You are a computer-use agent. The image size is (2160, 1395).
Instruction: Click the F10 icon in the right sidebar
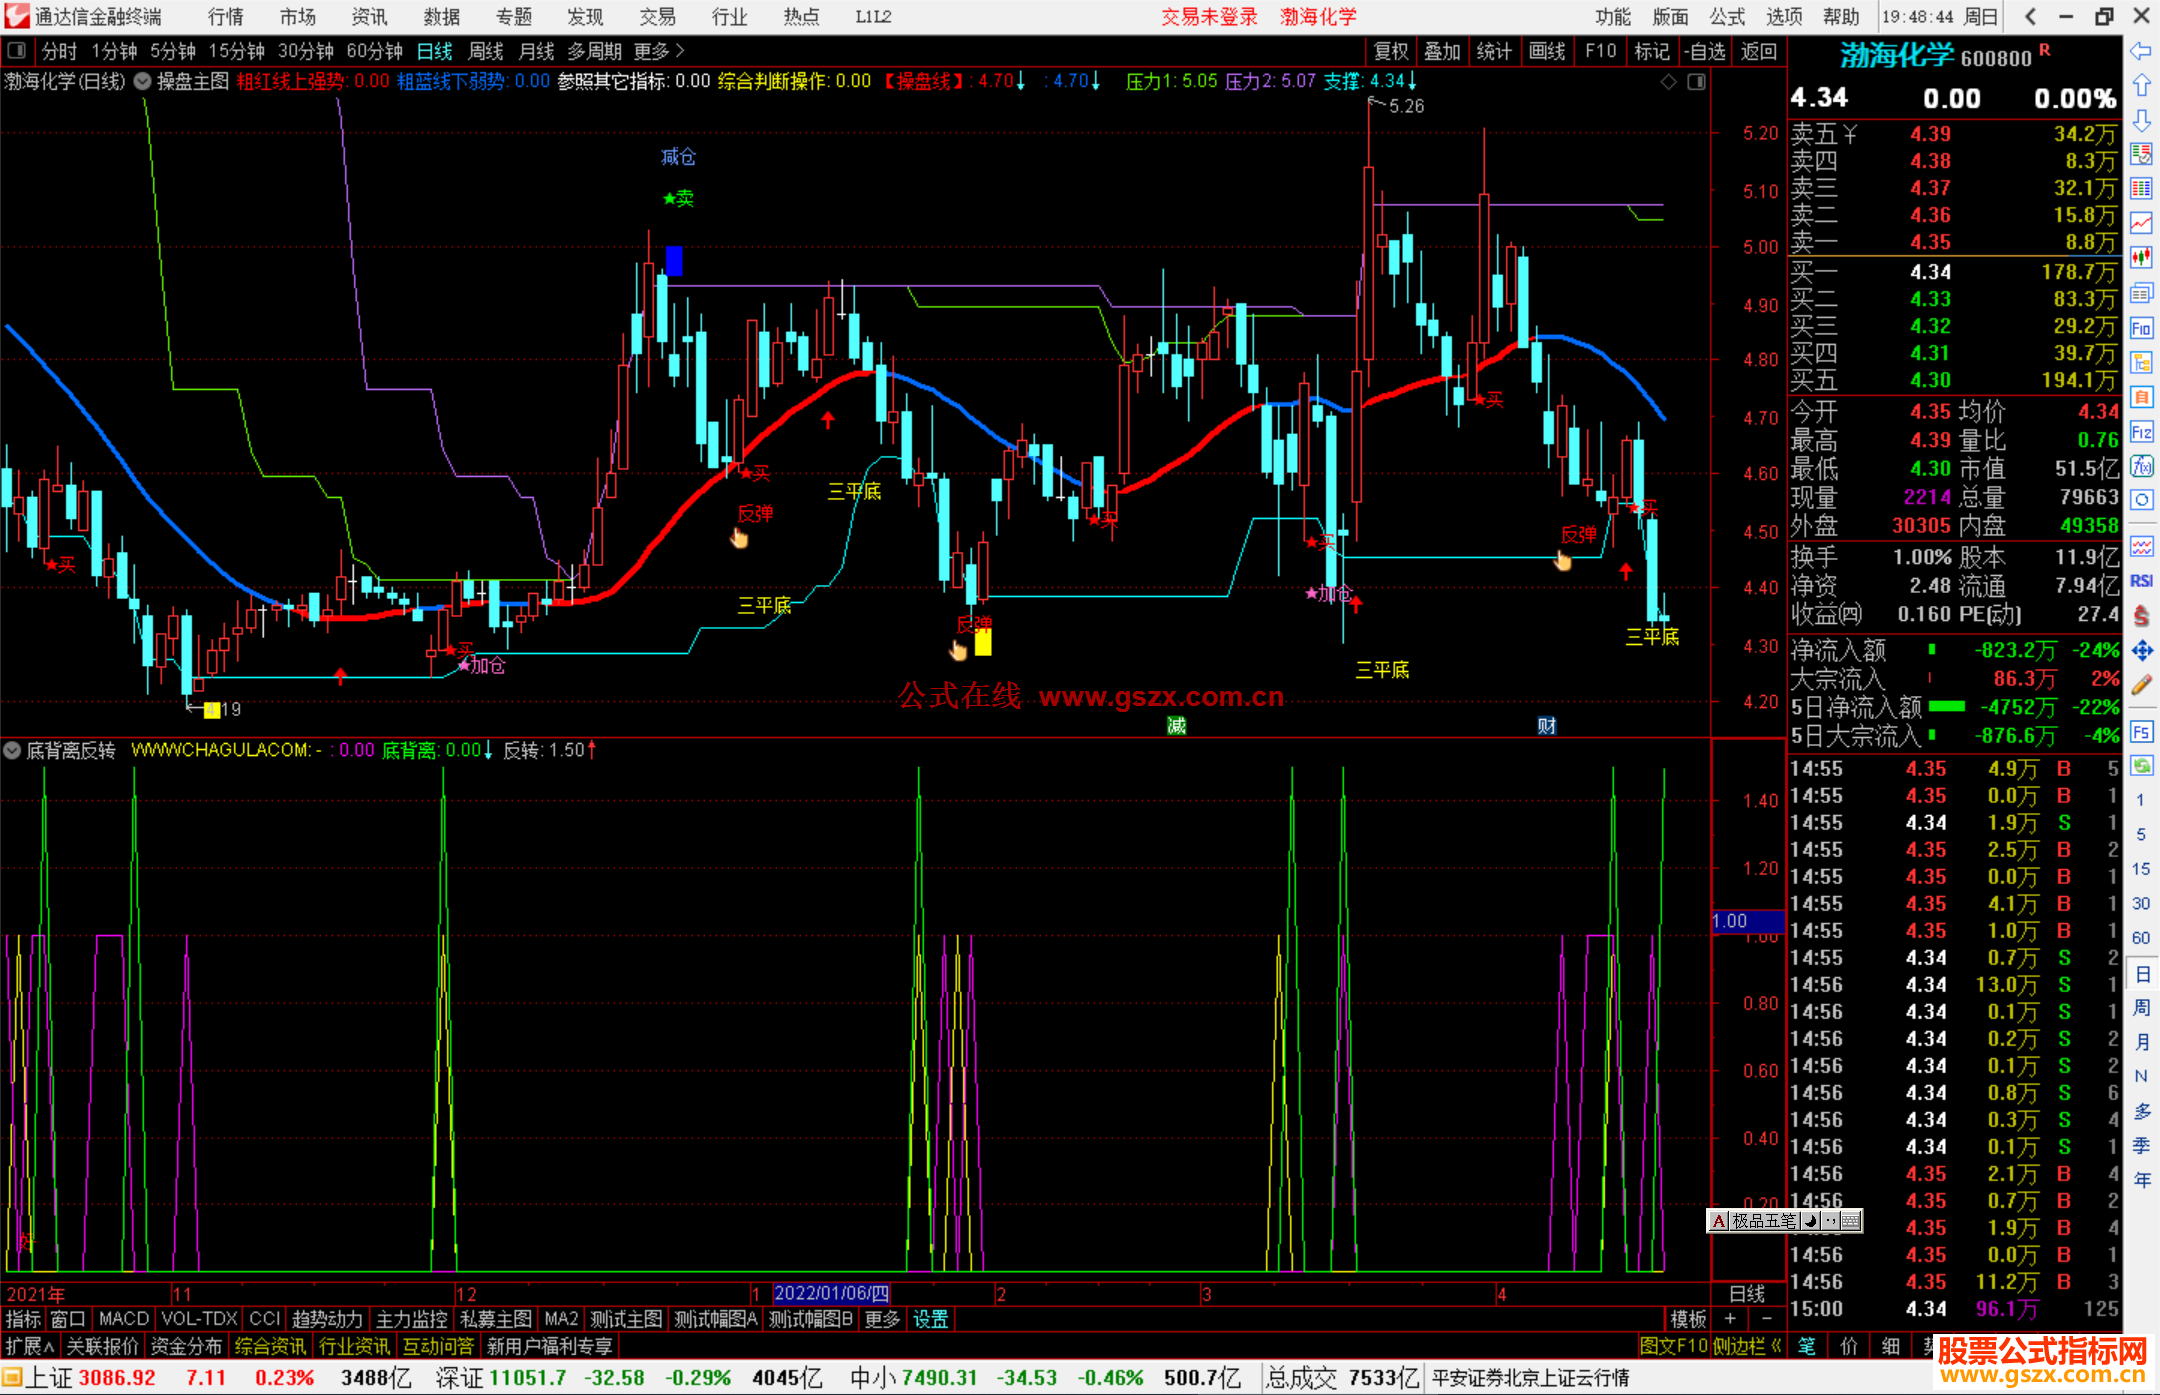pos(2141,328)
